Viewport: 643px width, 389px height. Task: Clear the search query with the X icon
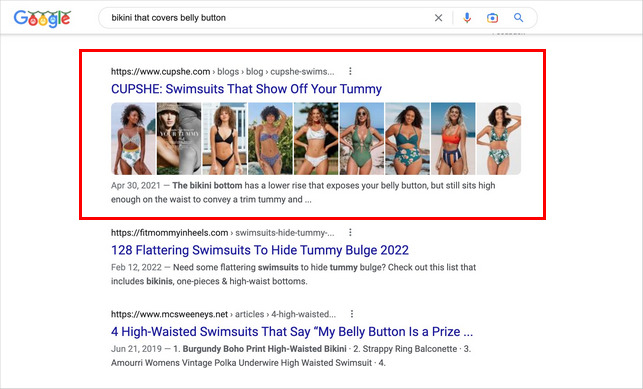pyautogui.click(x=438, y=18)
